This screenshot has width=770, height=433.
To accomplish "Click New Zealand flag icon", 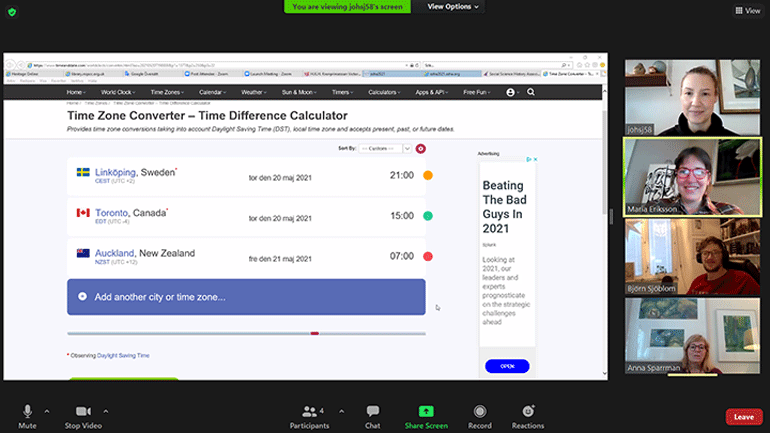I will [83, 253].
